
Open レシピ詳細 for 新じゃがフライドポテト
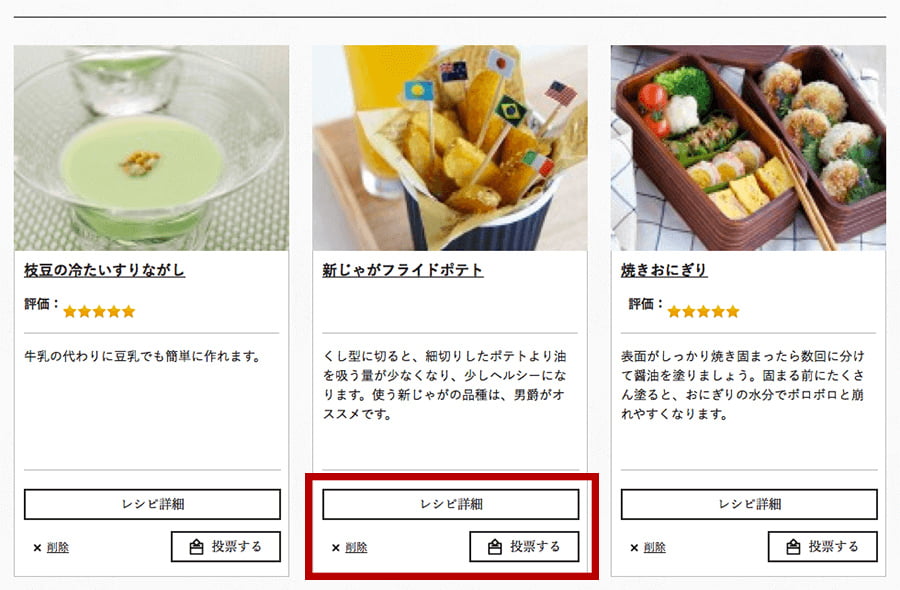tap(451, 504)
